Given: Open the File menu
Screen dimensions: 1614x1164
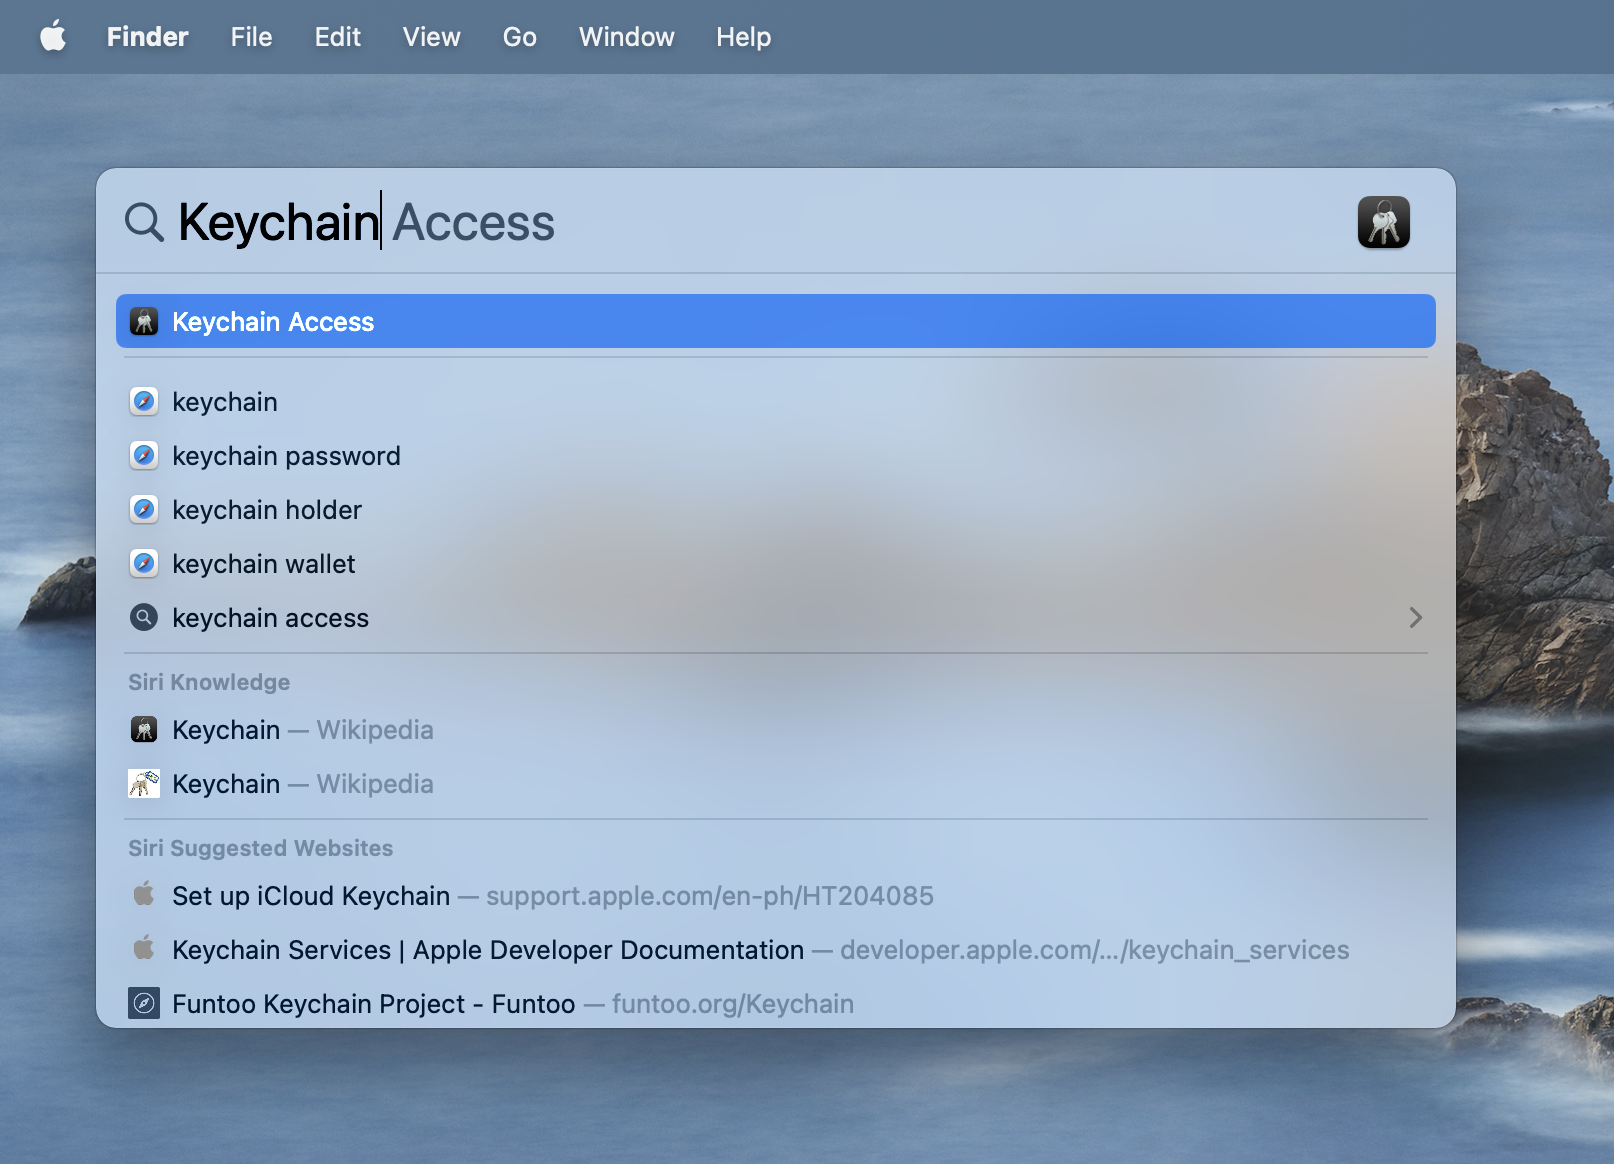Looking at the screenshot, I should click(251, 37).
